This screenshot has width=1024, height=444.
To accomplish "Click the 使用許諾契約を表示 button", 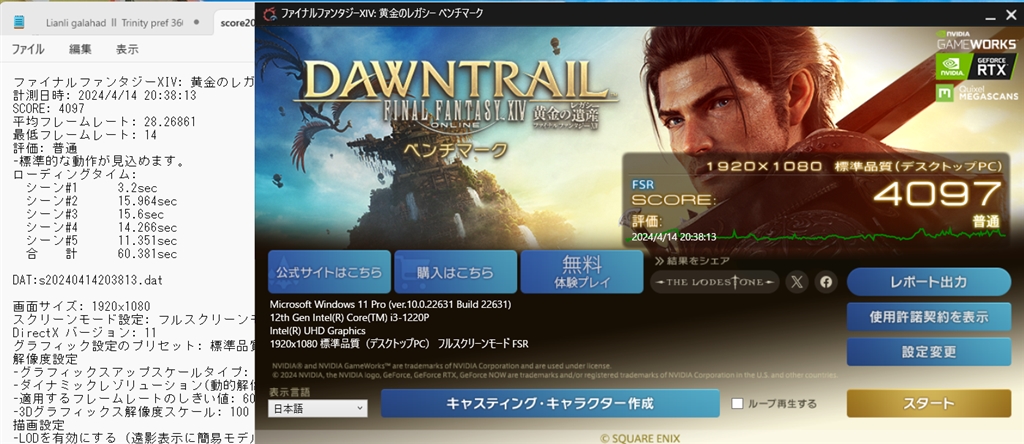I will tap(929, 317).
